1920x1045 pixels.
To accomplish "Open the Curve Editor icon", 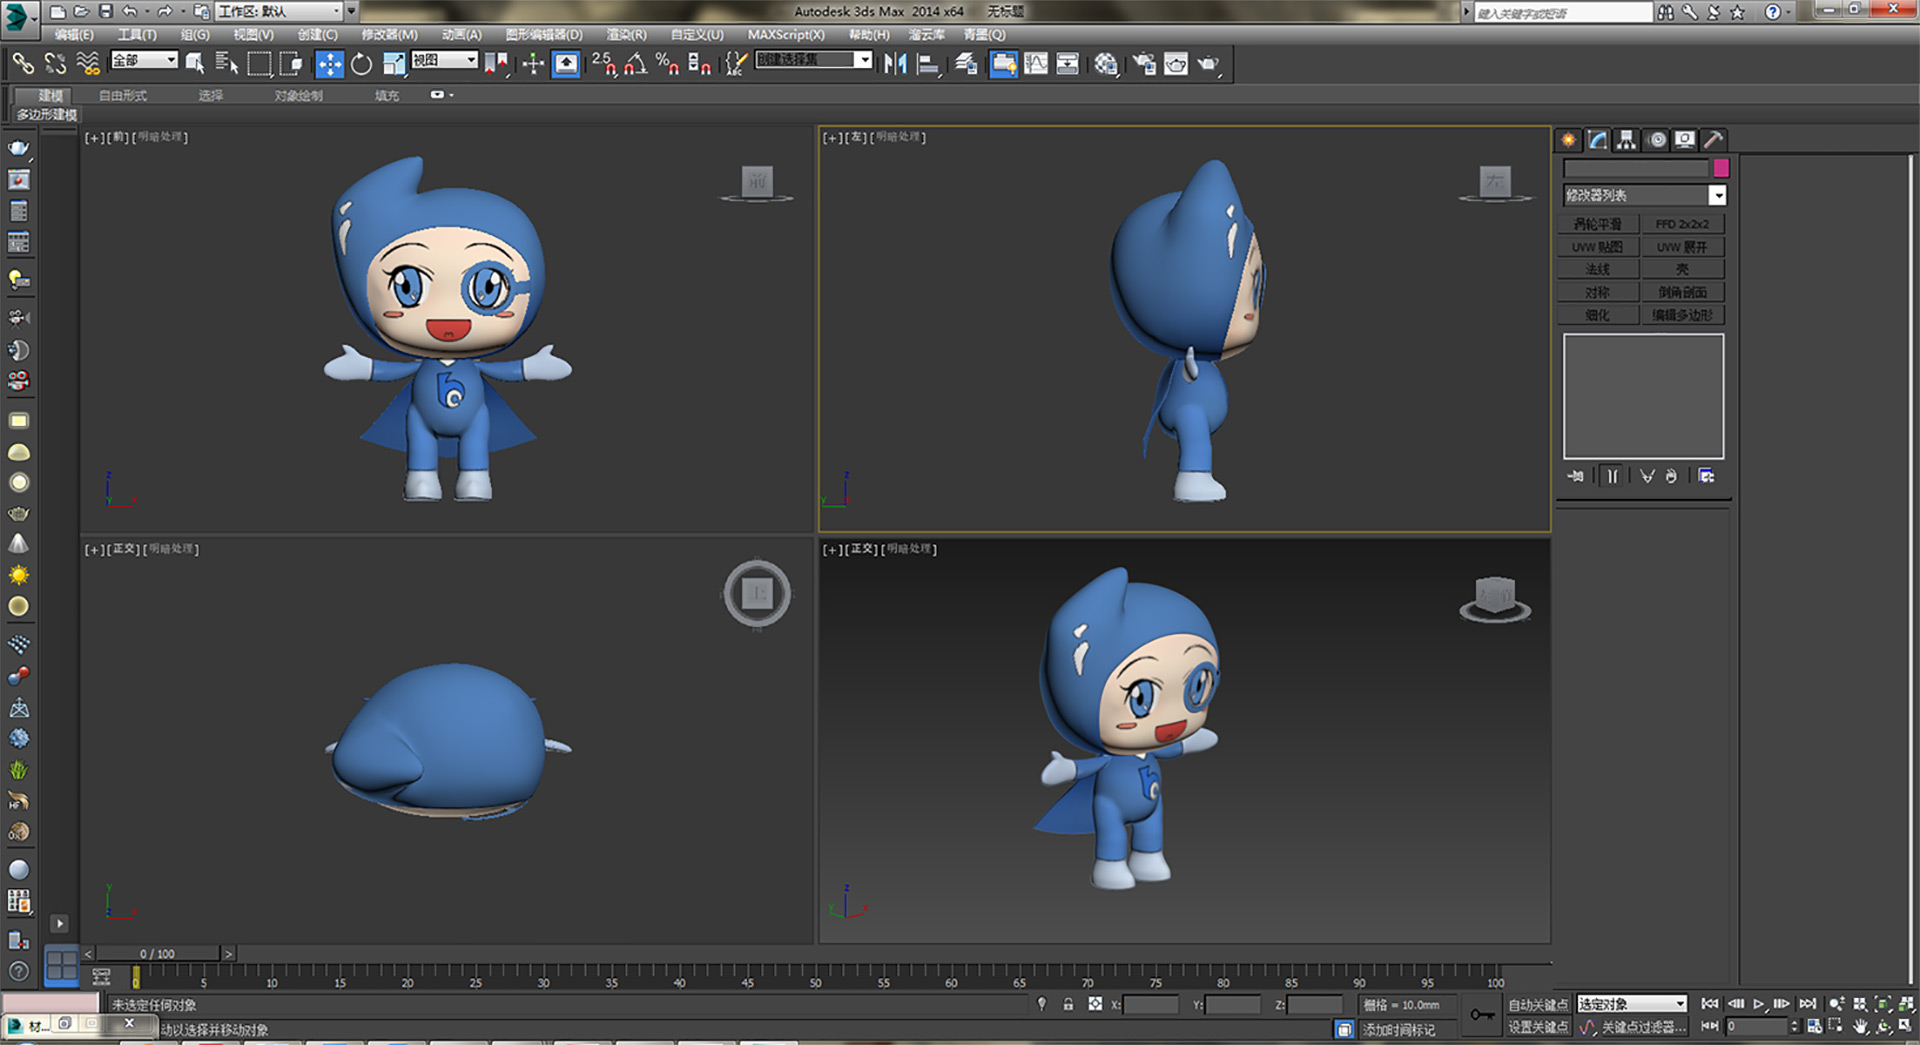I will point(1036,64).
